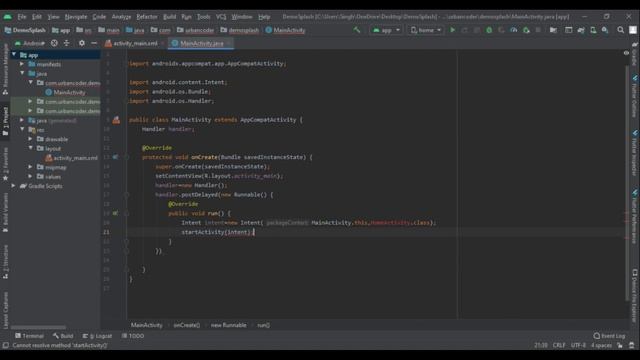This screenshot has width=640, height=360.
Task: Toggle tool window bars via bottom-left corner icon
Action: coord(5,345)
